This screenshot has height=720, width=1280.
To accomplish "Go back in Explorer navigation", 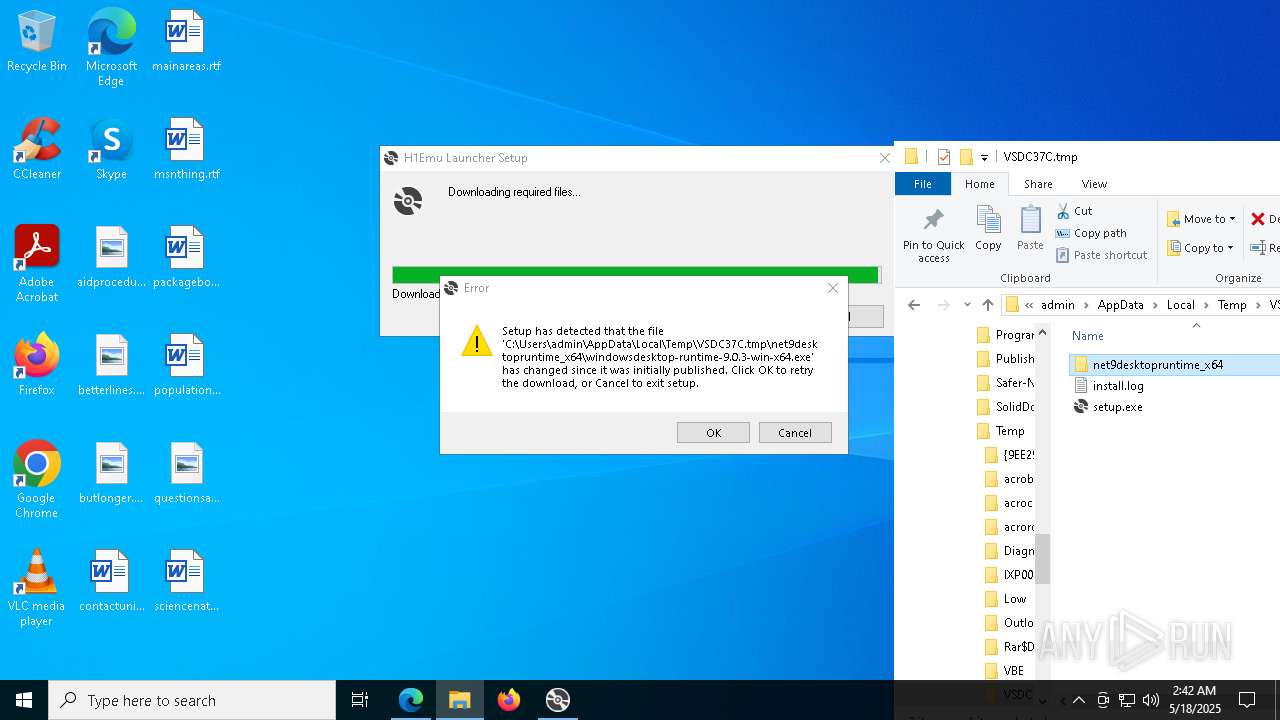I will [913, 305].
